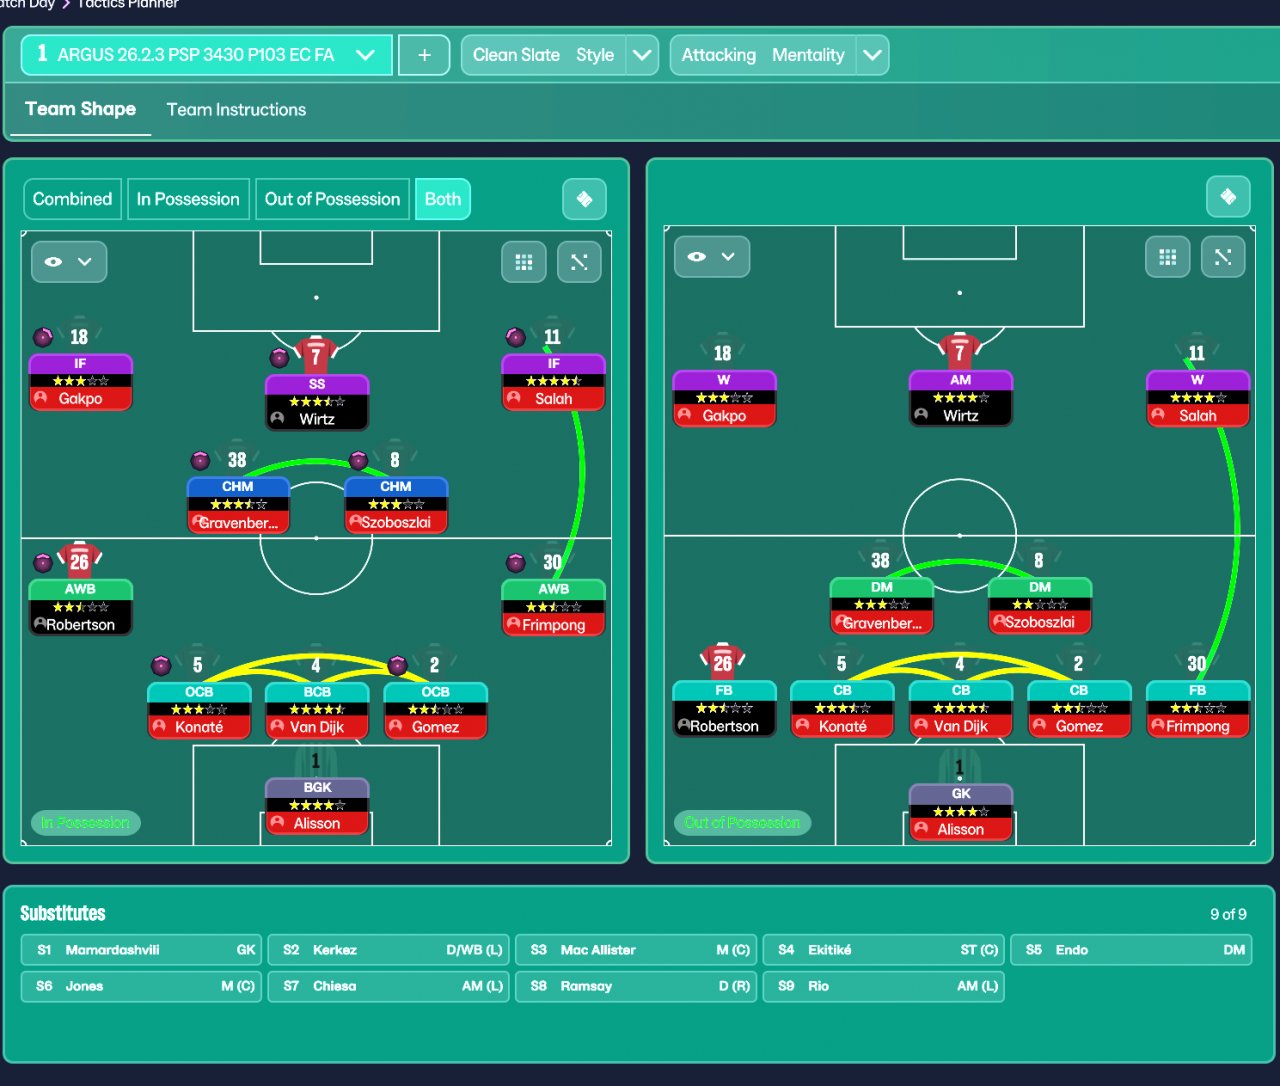Click the 9 of 9 substitutes count
The width and height of the screenshot is (1280, 1086).
click(x=1228, y=914)
